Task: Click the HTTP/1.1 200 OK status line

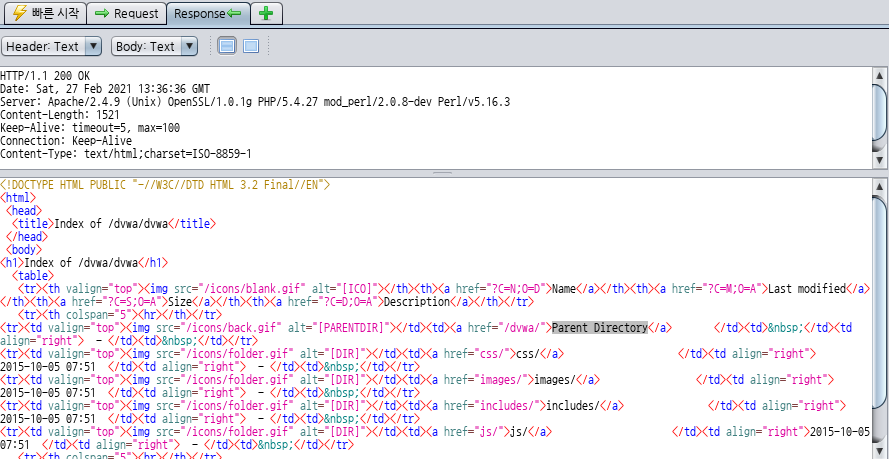Action: tap(45, 75)
